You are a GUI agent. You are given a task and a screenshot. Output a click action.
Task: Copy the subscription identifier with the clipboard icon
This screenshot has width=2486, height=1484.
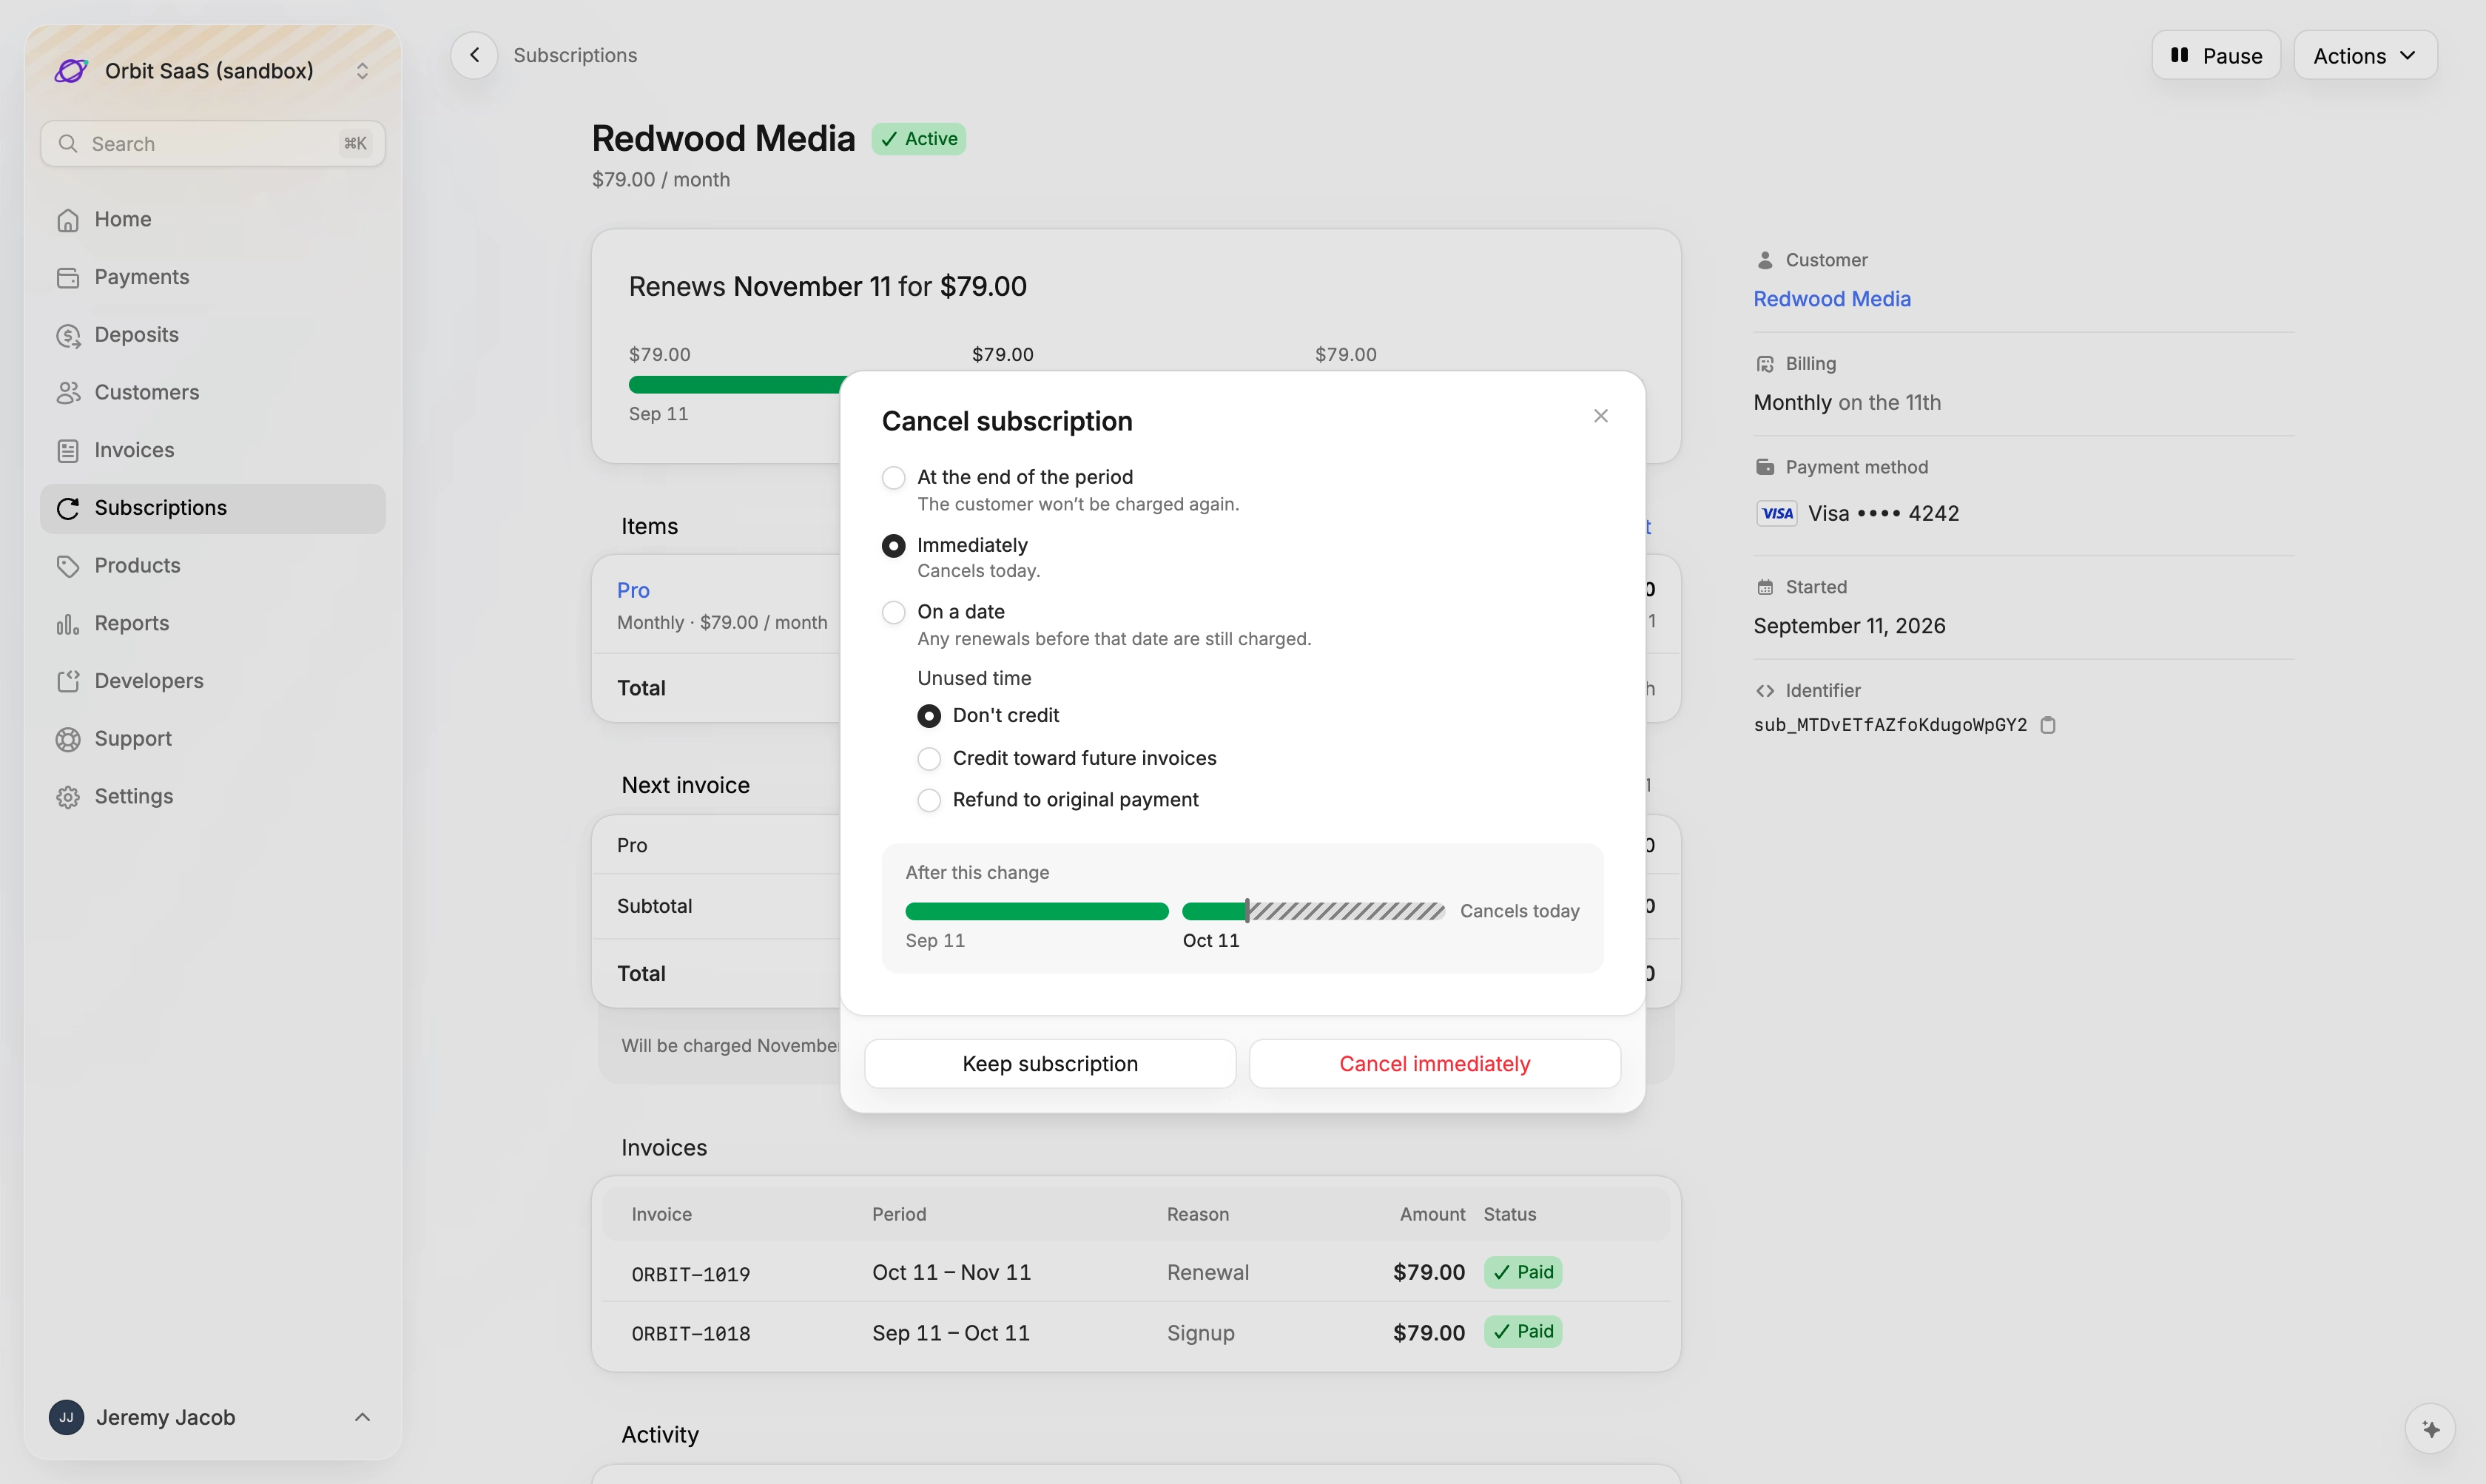(2048, 725)
